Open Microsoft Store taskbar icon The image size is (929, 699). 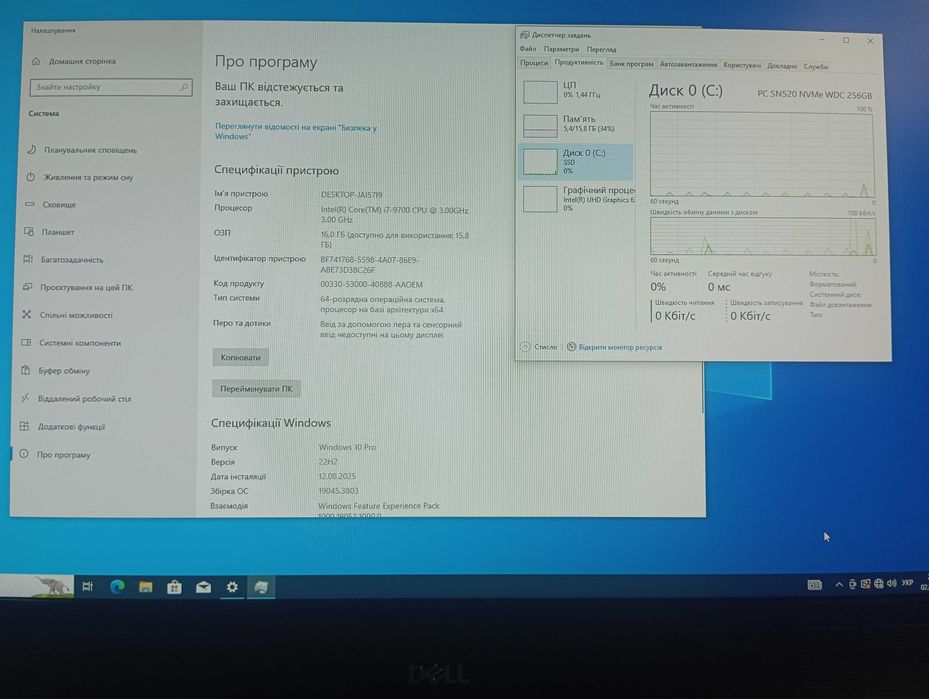click(174, 587)
